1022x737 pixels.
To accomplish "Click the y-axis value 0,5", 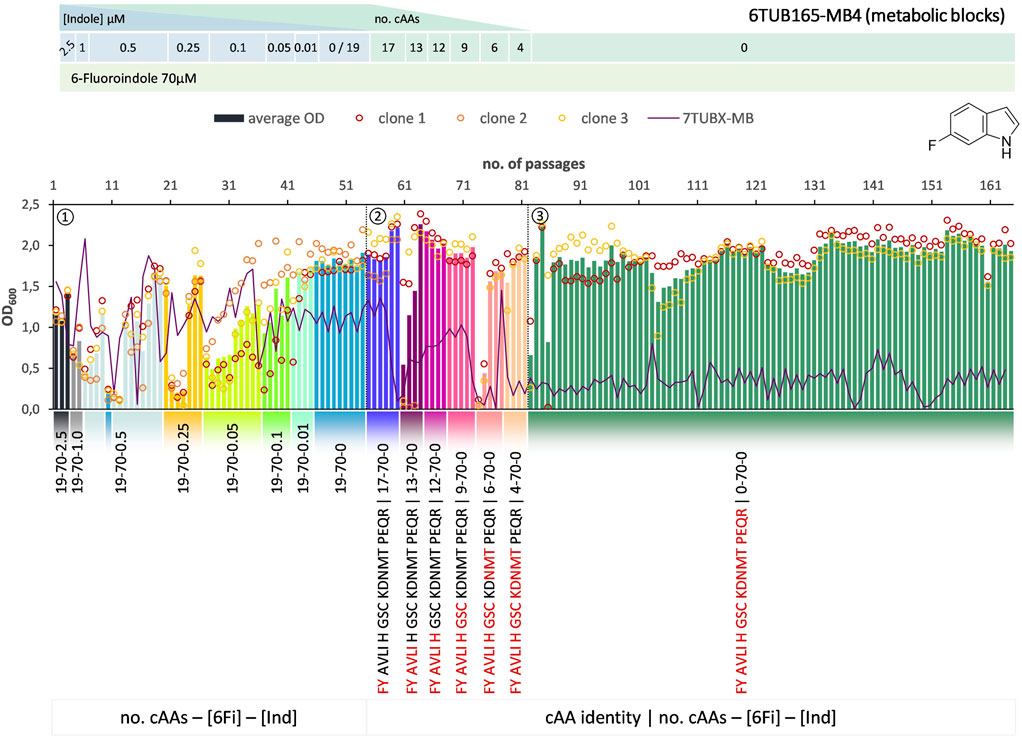I will [29, 369].
